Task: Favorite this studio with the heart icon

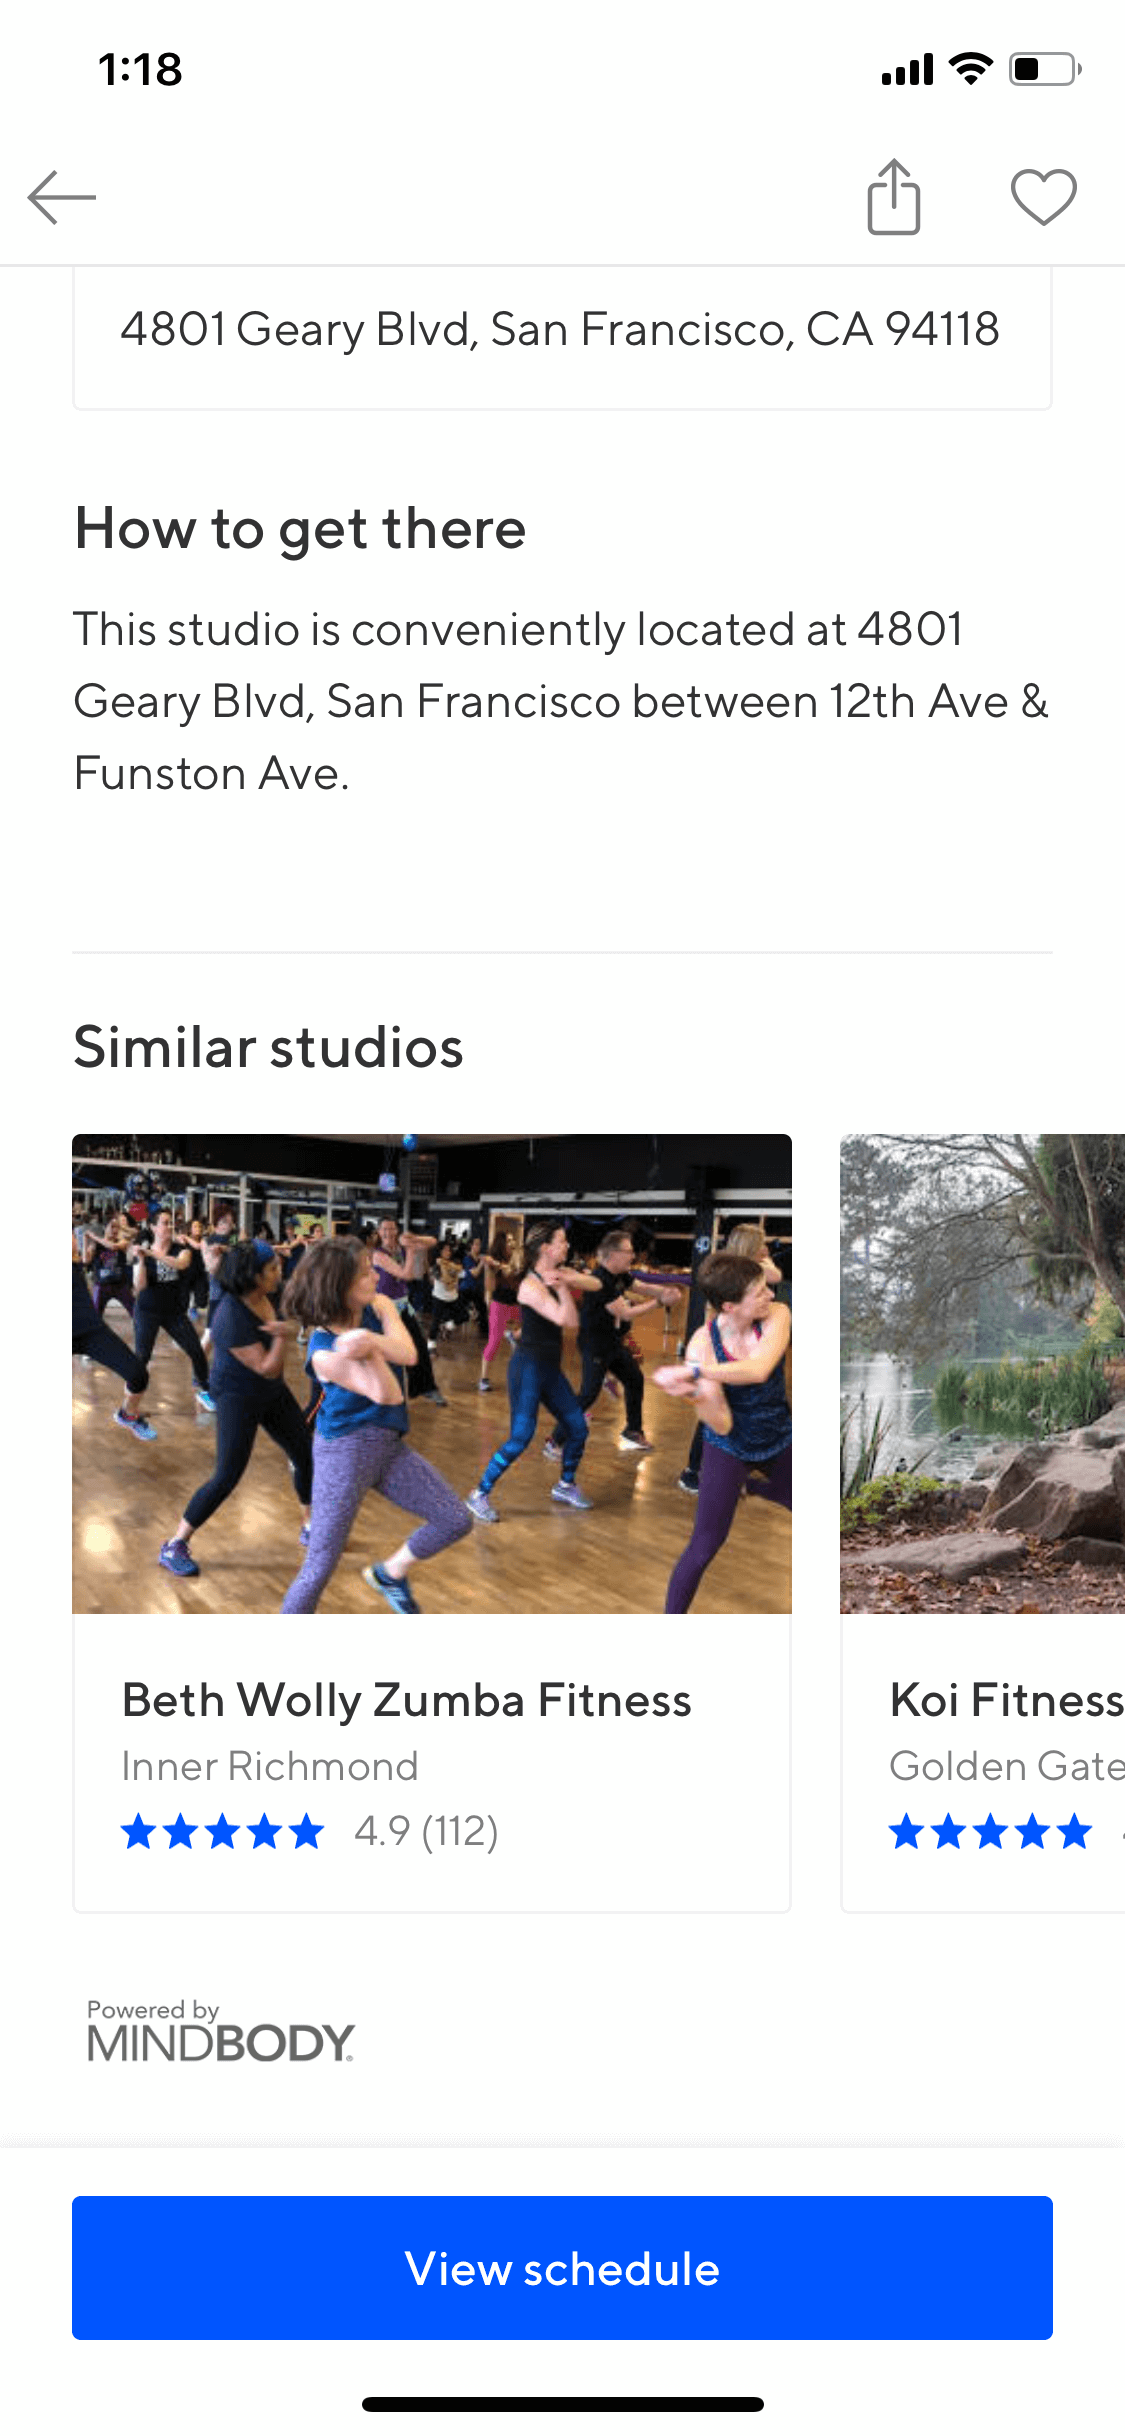Action: (x=1044, y=197)
